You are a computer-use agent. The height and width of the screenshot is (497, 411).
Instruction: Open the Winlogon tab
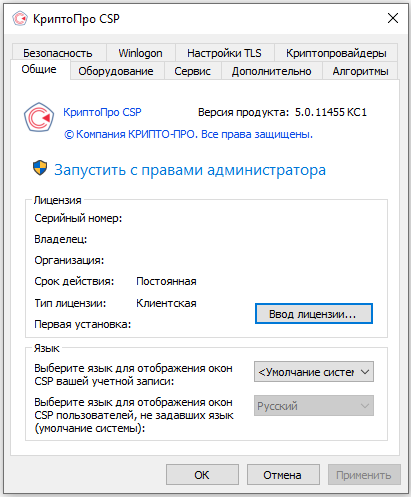pos(140,53)
